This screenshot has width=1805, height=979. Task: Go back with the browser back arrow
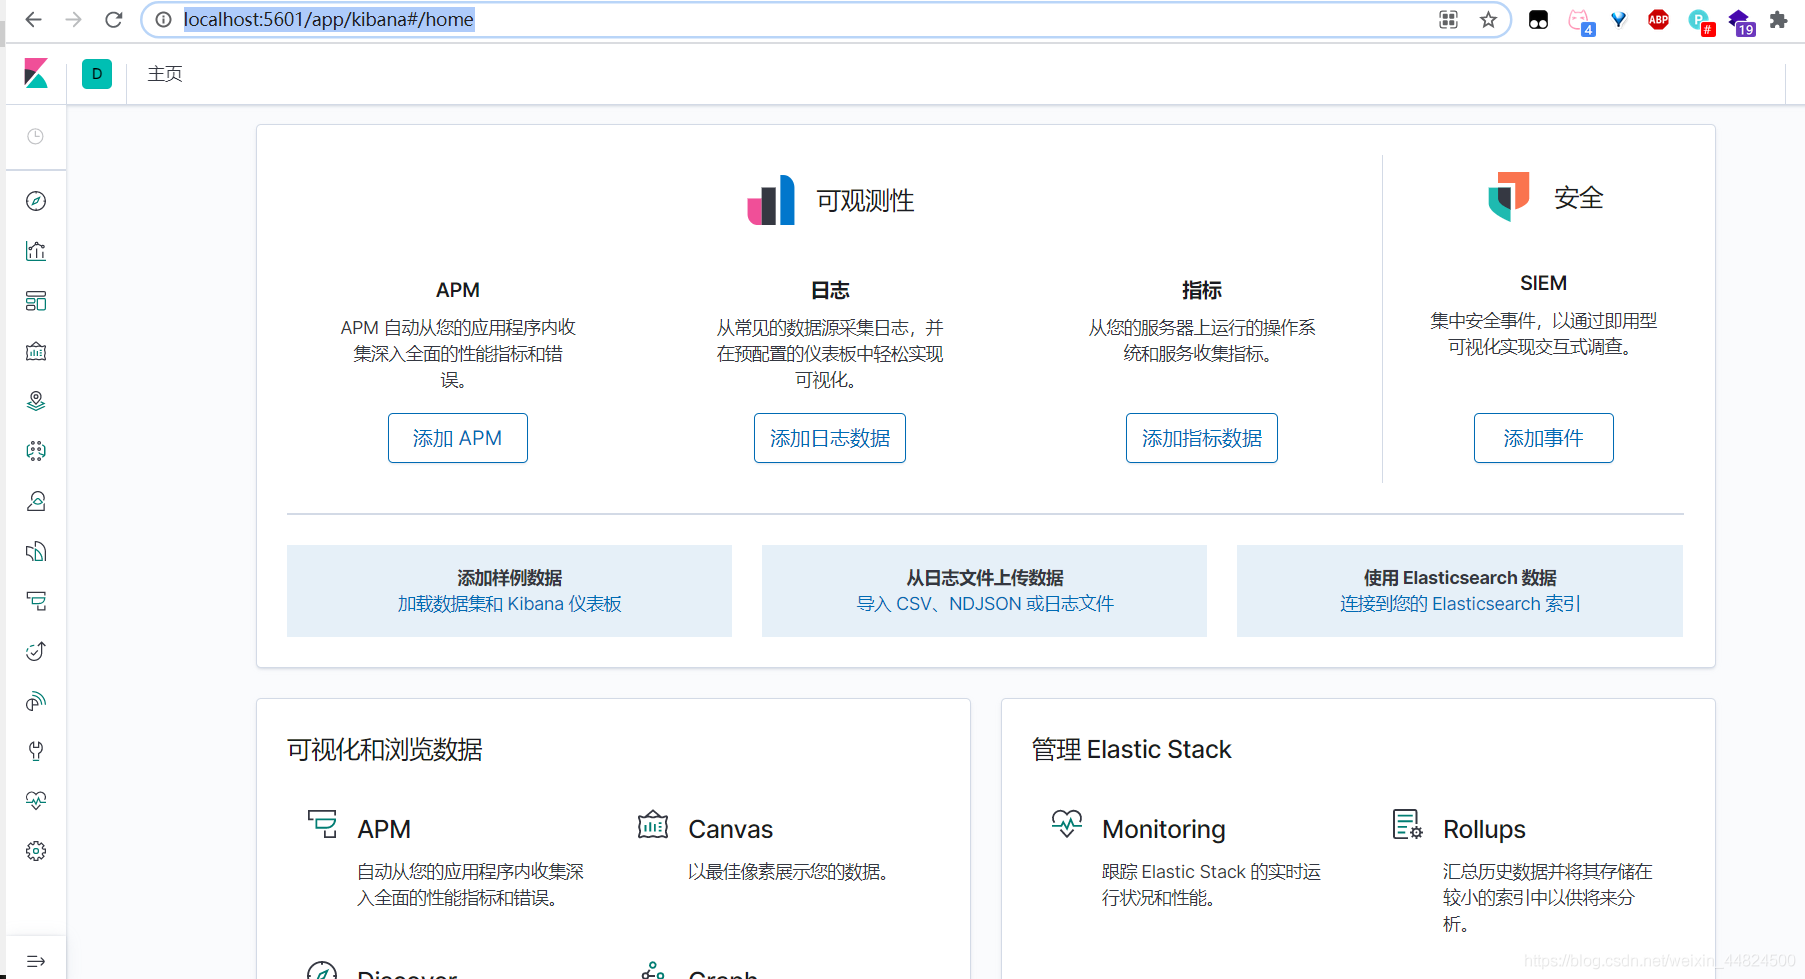[x=33, y=19]
